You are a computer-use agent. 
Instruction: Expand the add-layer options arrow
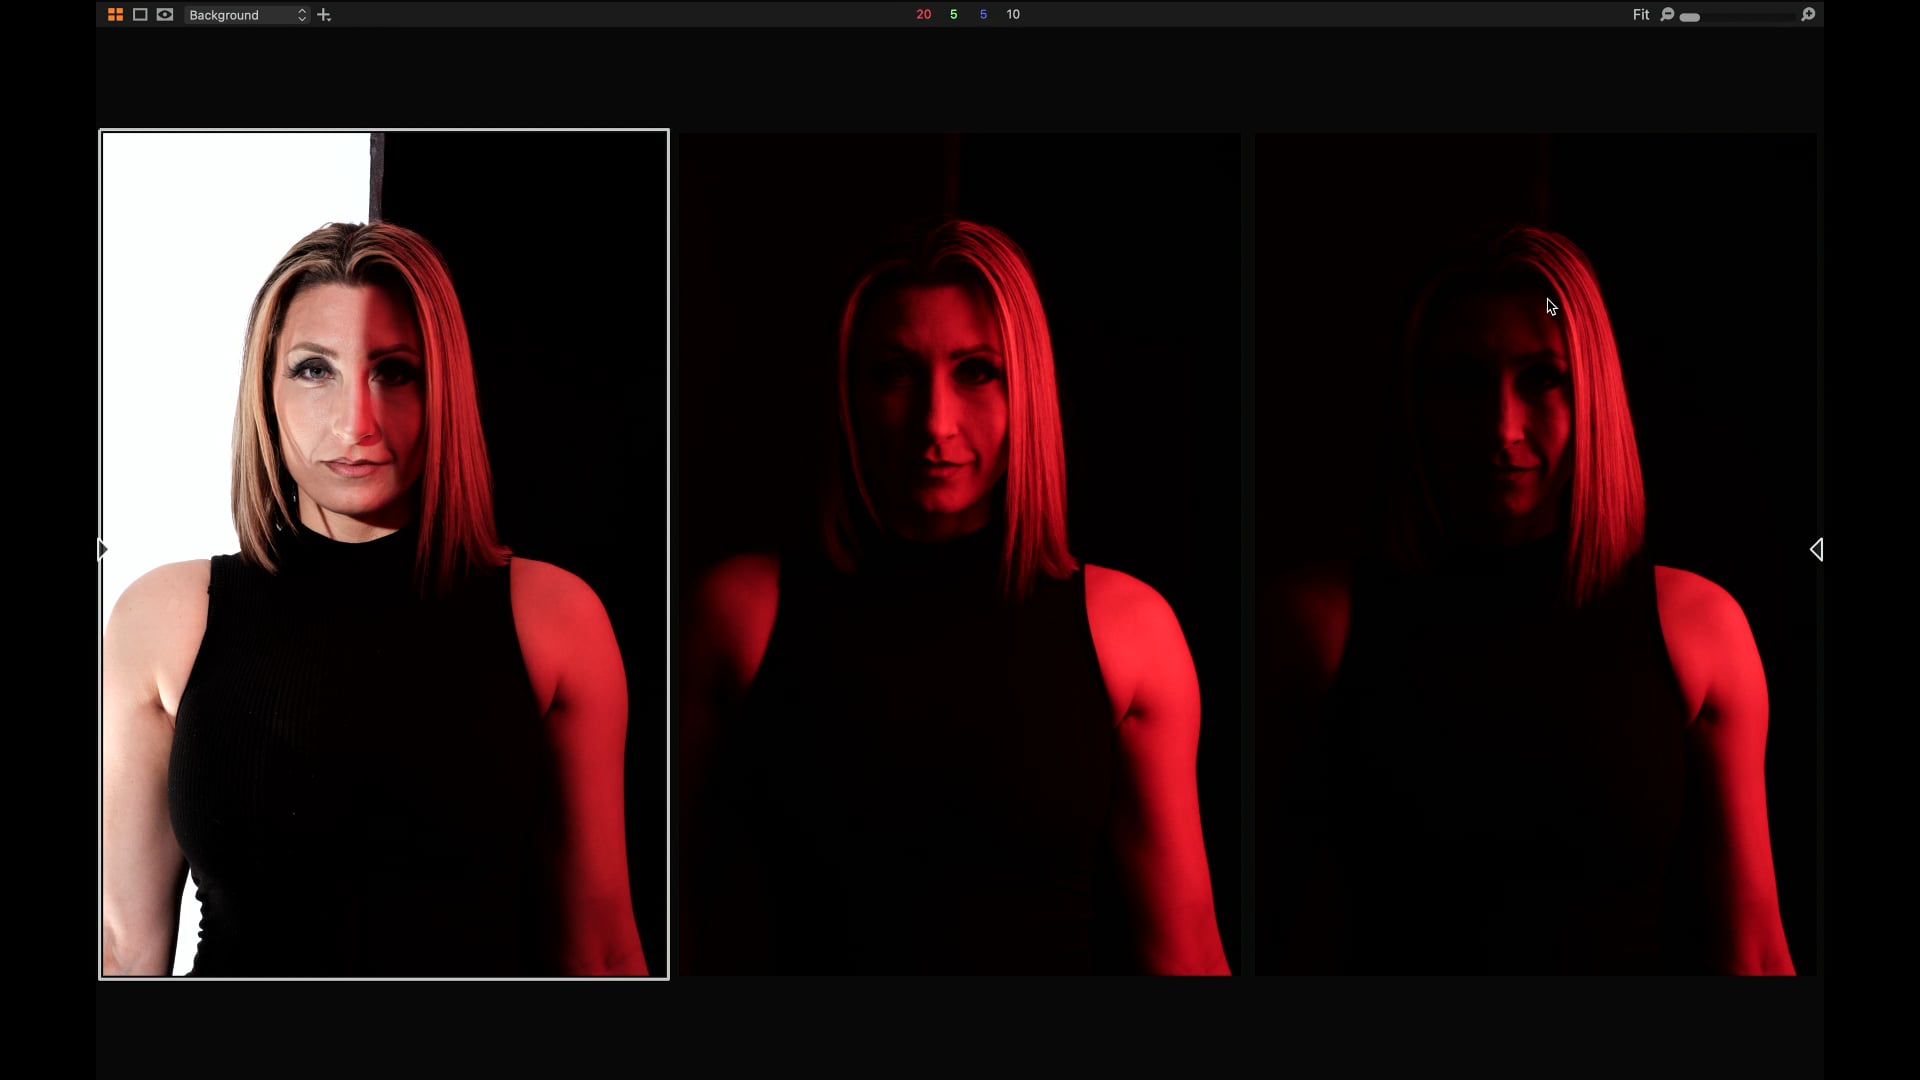[x=331, y=20]
